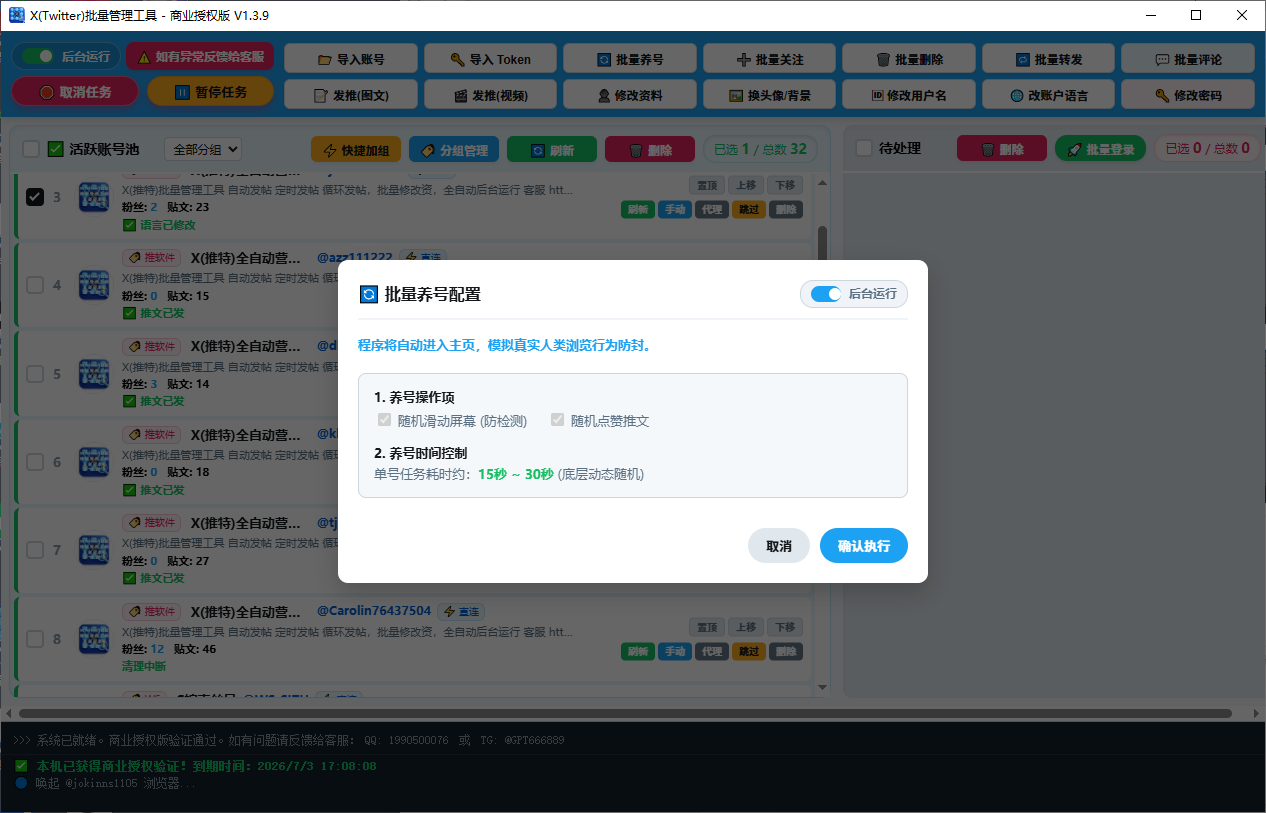Toggle the 后台运行 switch in main toolbar
The width and height of the screenshot is (1266, 813).
[x=39, y=56]
